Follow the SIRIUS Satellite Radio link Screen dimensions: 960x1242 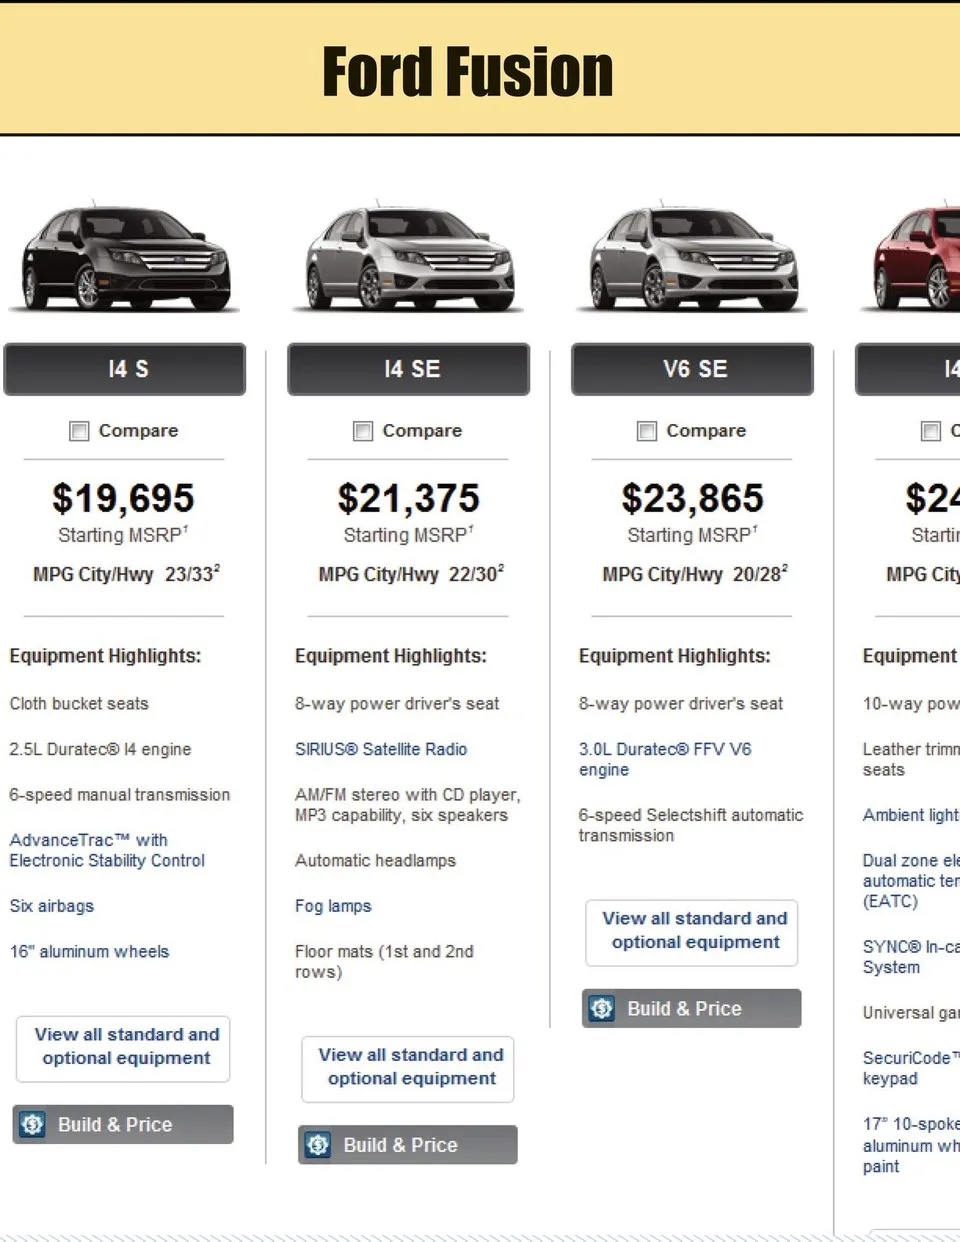[x=381, y=749]
